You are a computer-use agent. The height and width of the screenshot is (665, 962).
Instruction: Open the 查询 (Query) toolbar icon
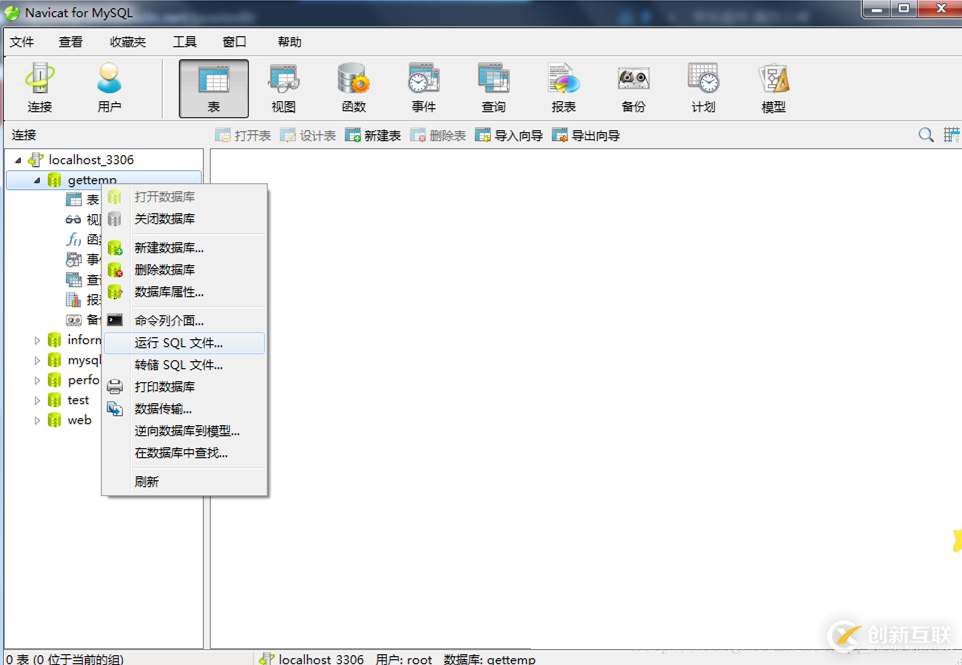[x=493, y=88]
